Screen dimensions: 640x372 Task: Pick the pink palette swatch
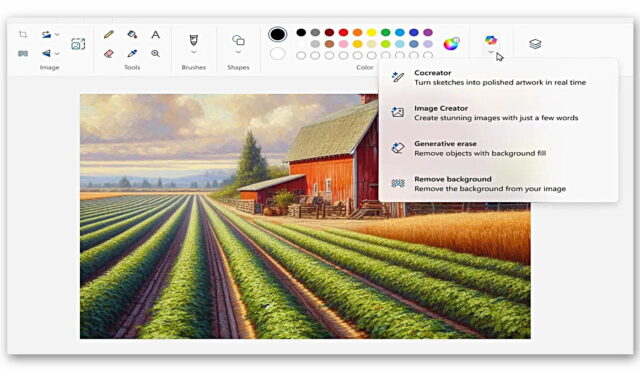coord(343,44)
